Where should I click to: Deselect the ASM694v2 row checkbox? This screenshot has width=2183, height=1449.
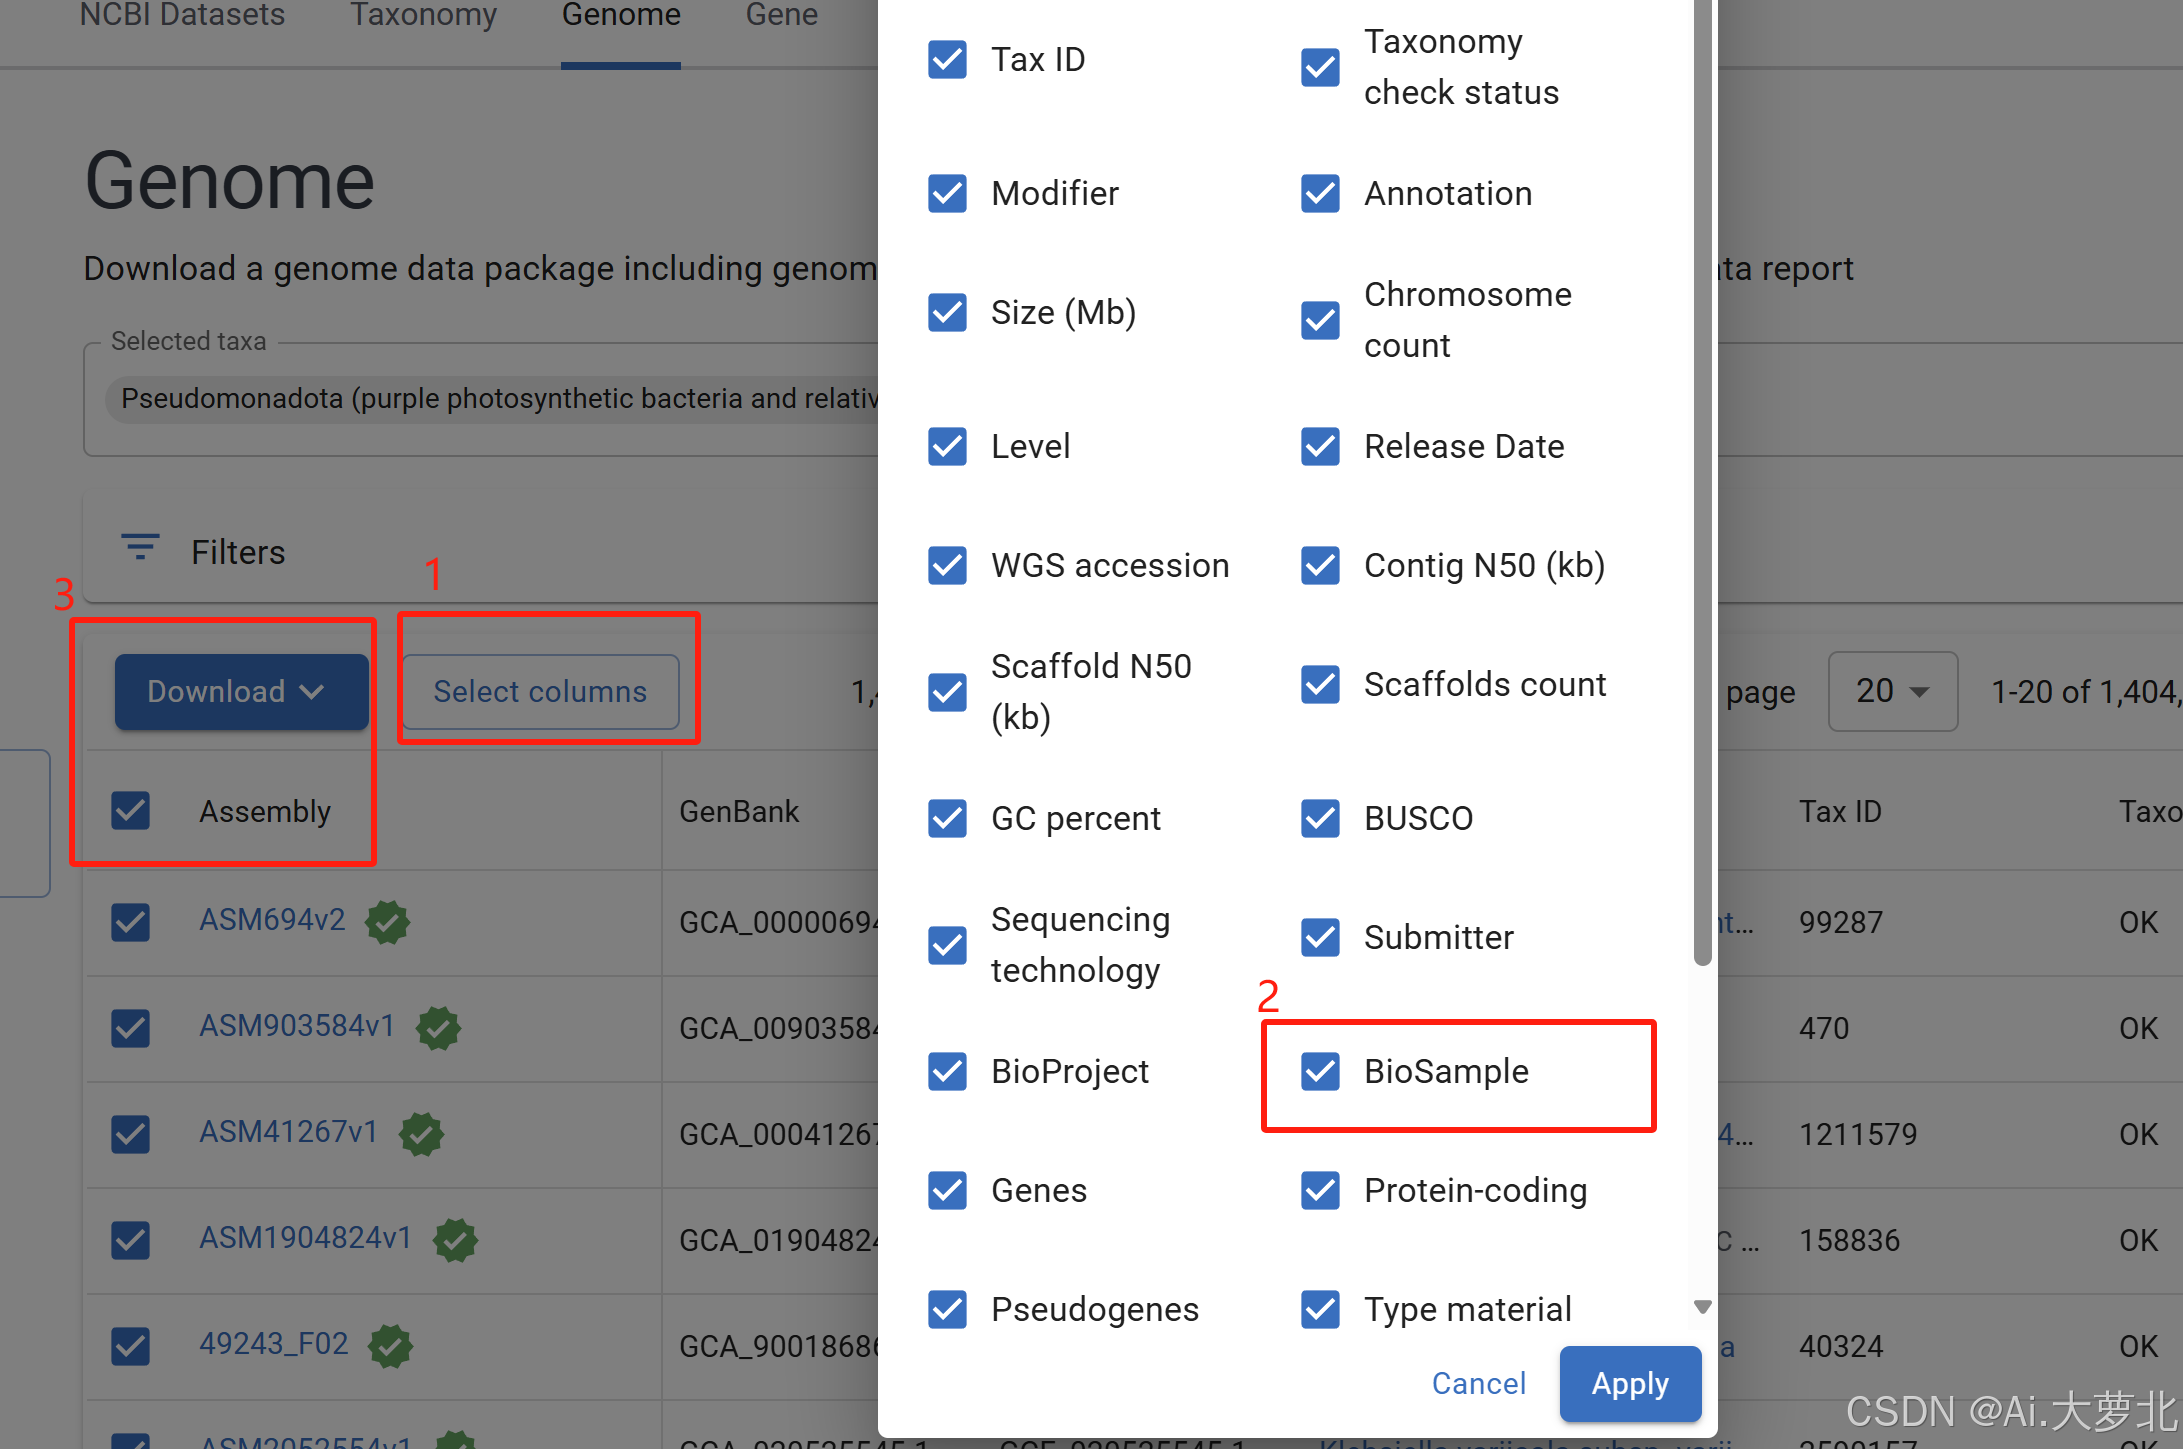pos(131,922)
